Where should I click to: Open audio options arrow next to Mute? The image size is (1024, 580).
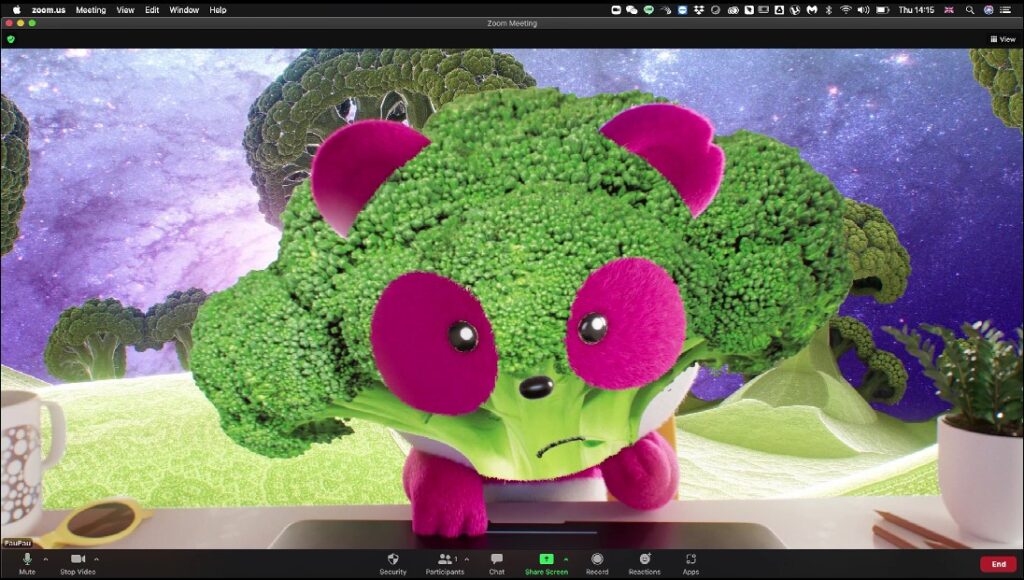click(46, 559)
